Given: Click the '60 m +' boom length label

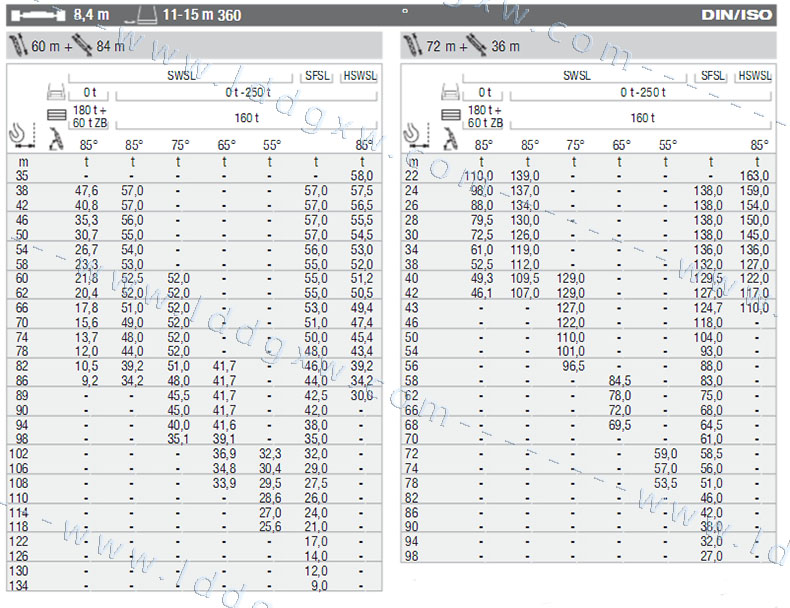Looking at the screenshot, I should pos(52,46).
